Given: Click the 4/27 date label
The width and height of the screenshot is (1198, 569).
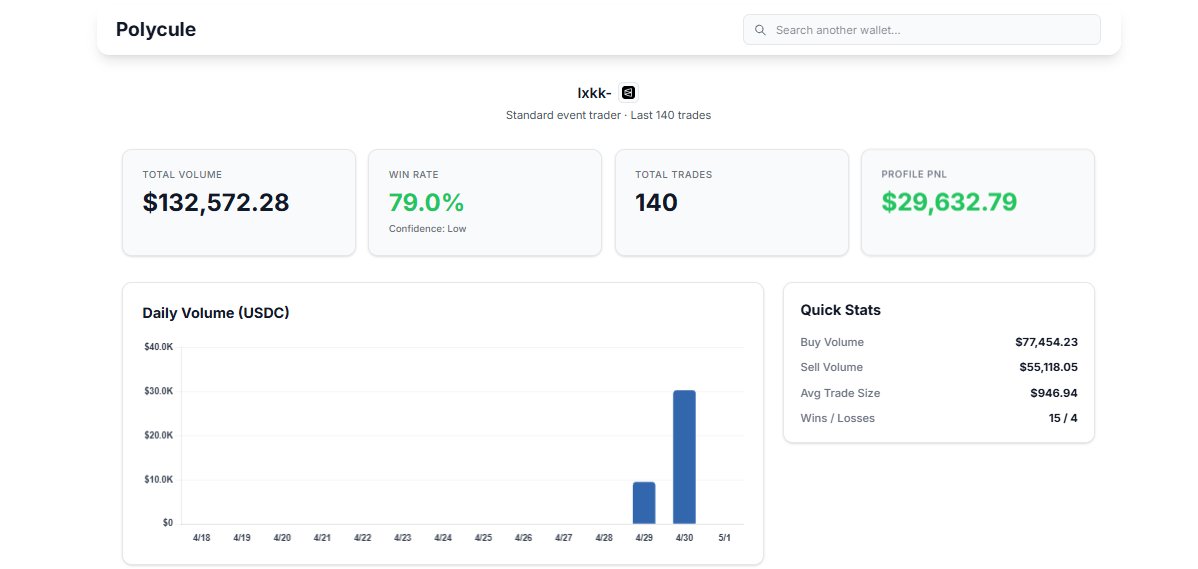Looking at the screenshot, I should coord(564,538).
